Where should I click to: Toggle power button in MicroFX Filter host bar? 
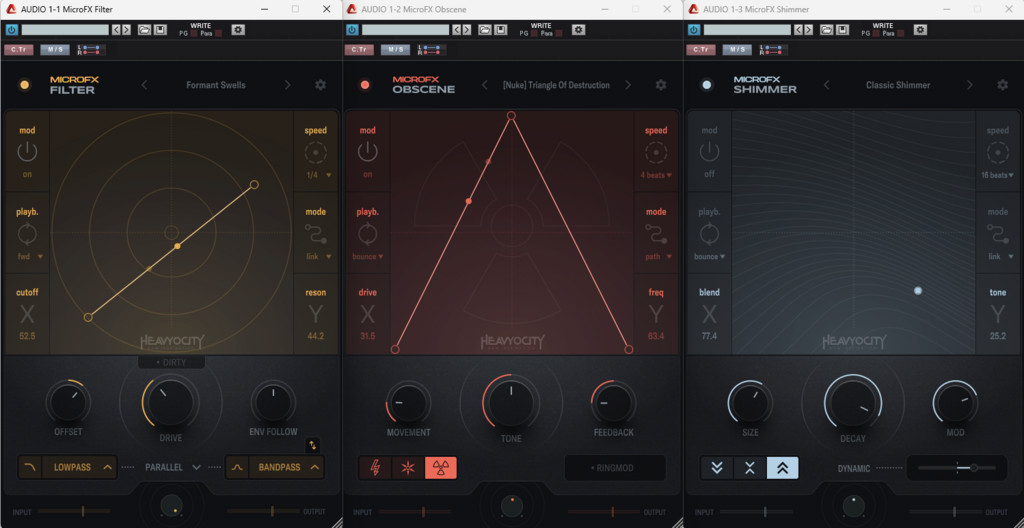point(11,29)
